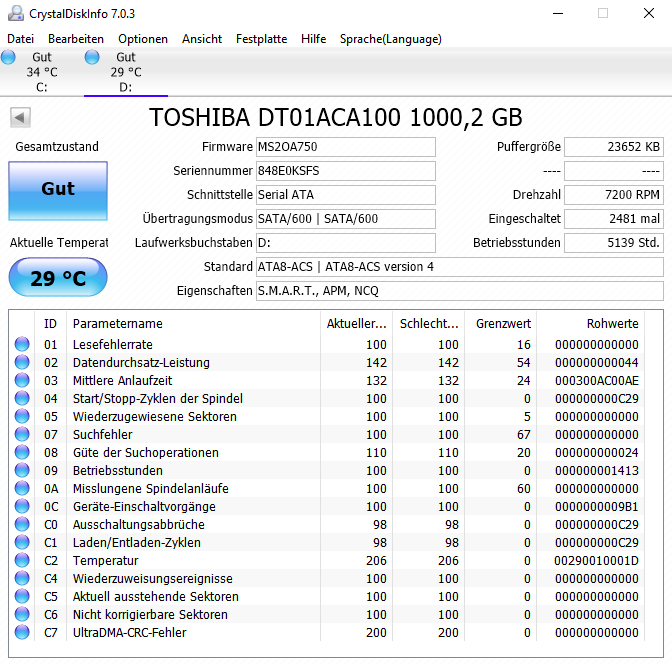Click status orb of Datendurchsatz-Leistung row

[22, 362]
